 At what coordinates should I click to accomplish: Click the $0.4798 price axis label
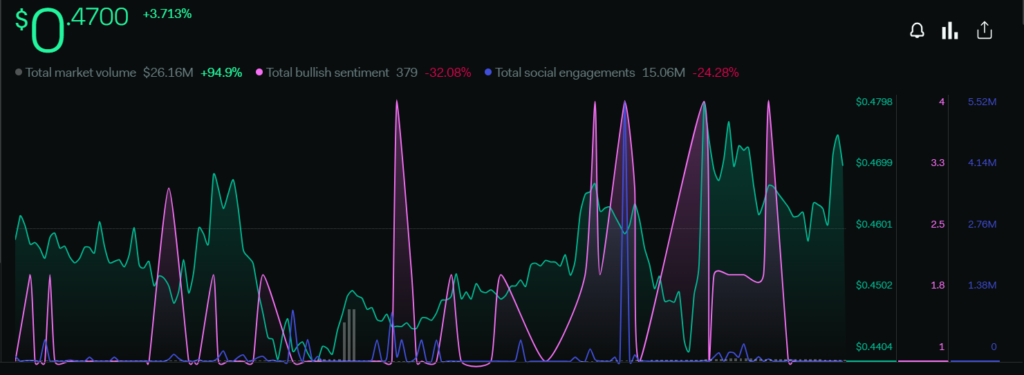coord(874,101)
